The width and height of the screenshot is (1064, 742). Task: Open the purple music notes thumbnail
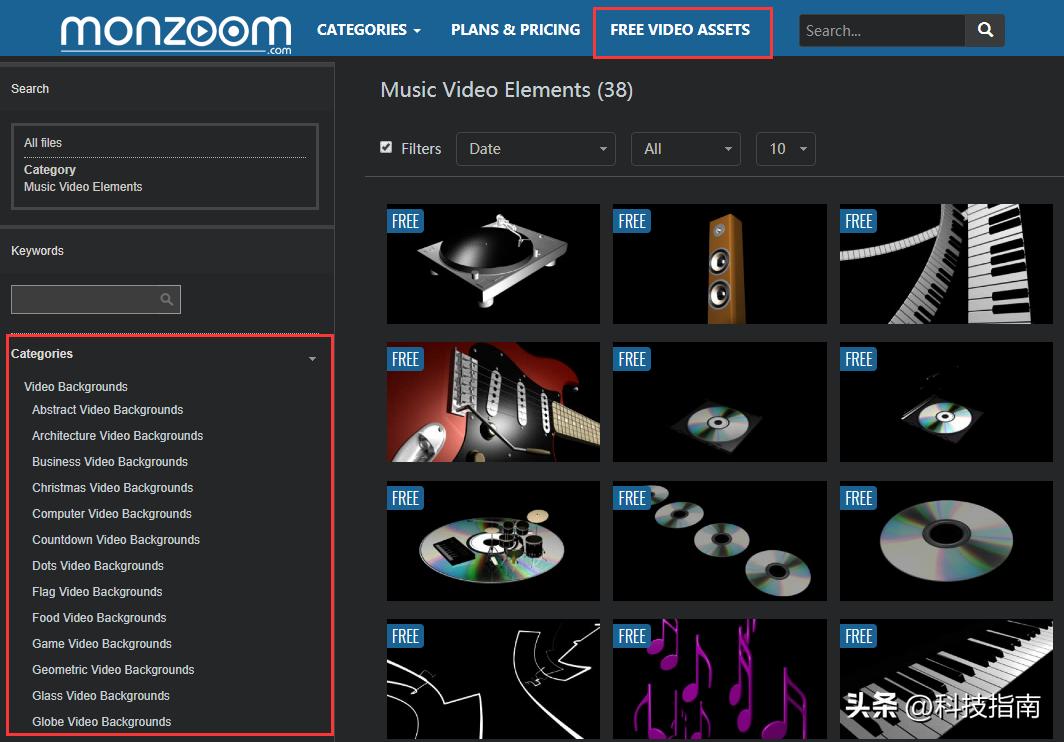tap(719, 678)
